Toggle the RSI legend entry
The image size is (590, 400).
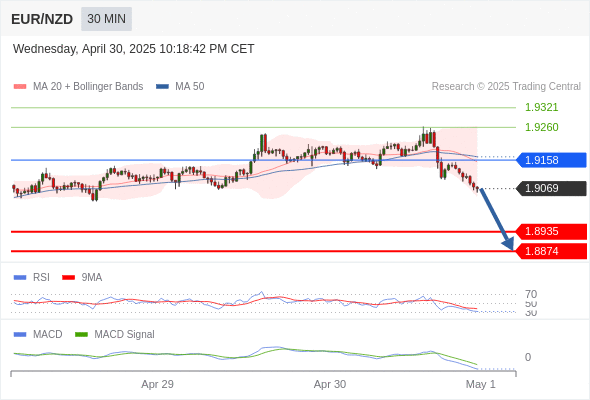41,277
